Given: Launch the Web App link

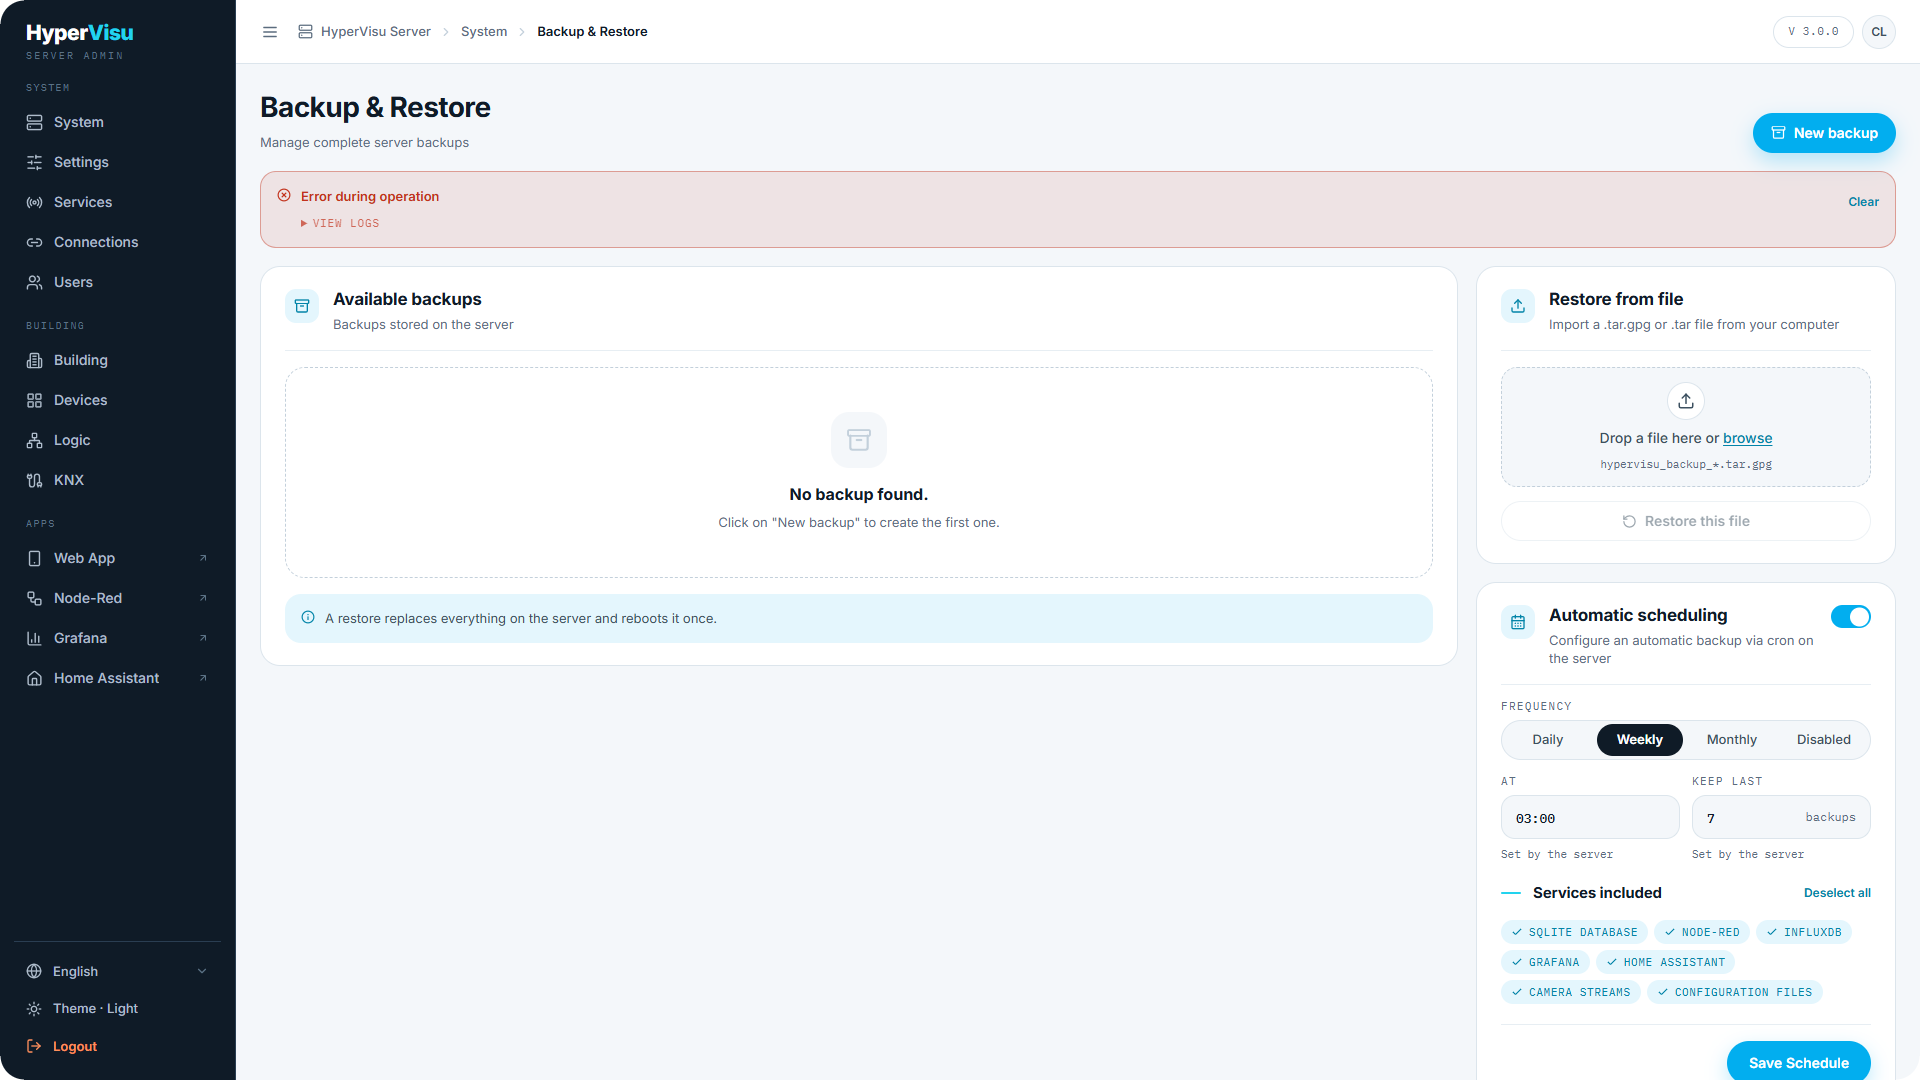Looking at the screenshot, I should [117, 558].
